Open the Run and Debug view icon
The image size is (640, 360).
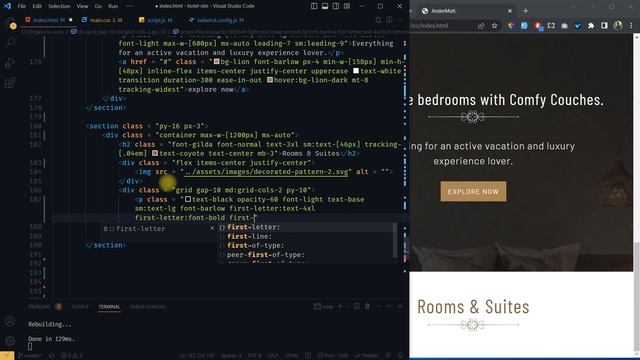(x=10, y=62)
